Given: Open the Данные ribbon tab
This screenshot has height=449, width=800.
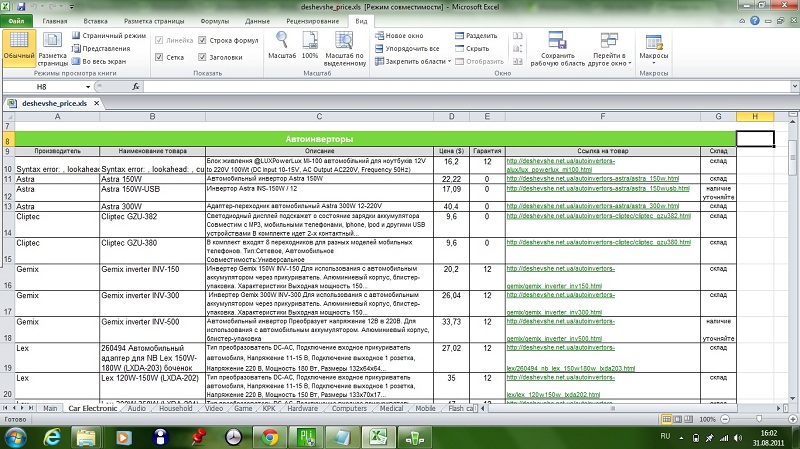Looking at the screenshot, I should coord(257,21).
